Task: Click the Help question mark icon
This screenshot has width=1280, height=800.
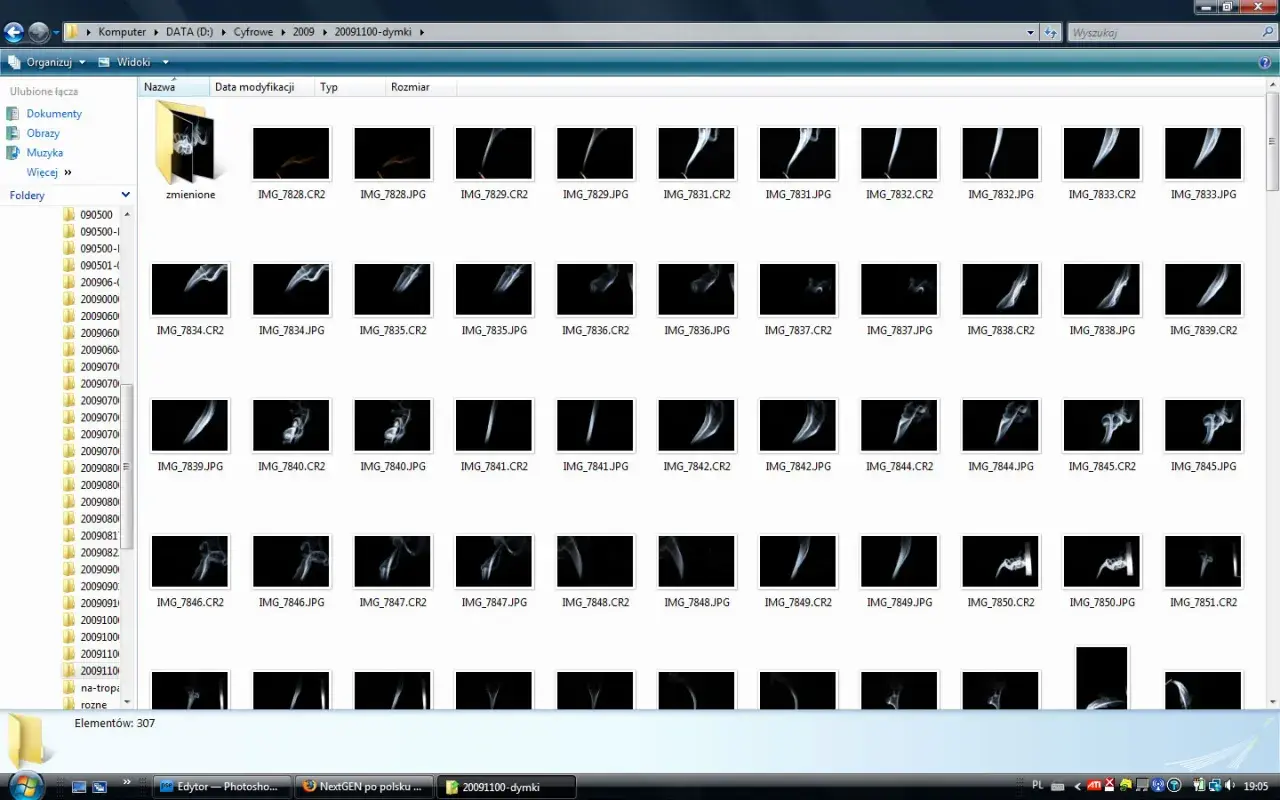Action: pyautogui.click(x=1265, y=62)
